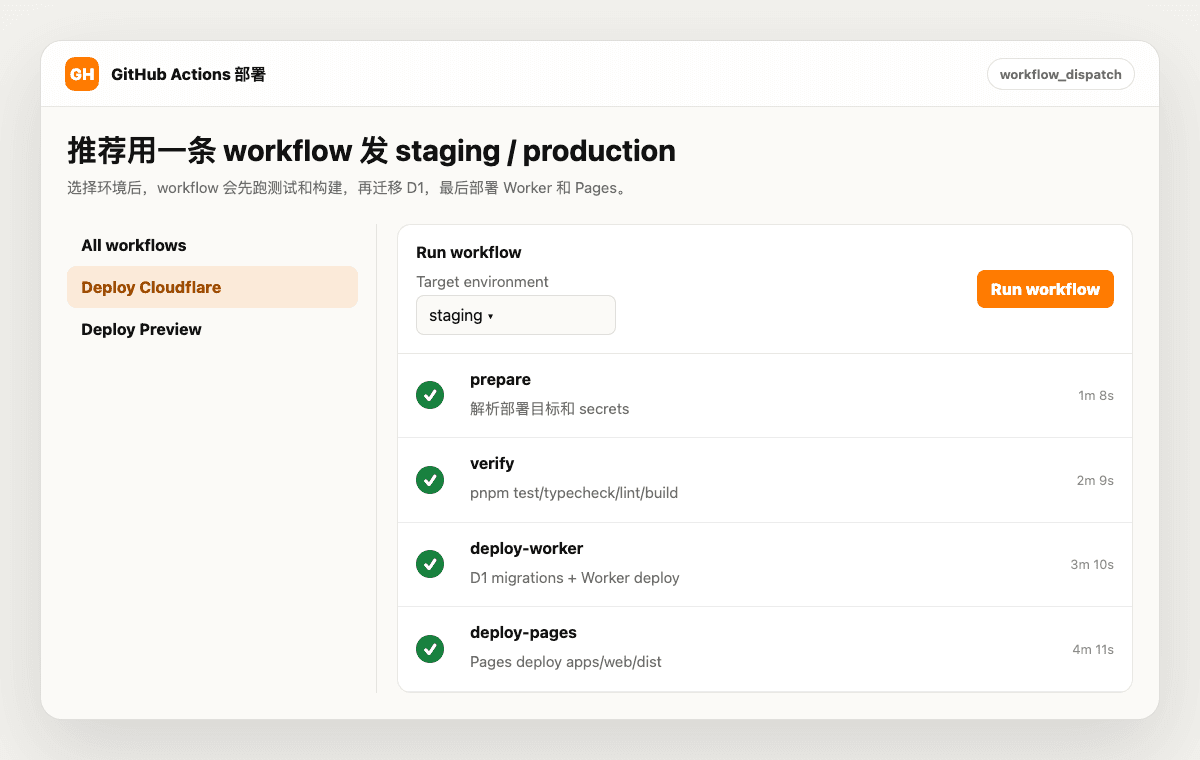Click the 'Run workflow' section heading
1200x760 pixels.
coord(469,252)
